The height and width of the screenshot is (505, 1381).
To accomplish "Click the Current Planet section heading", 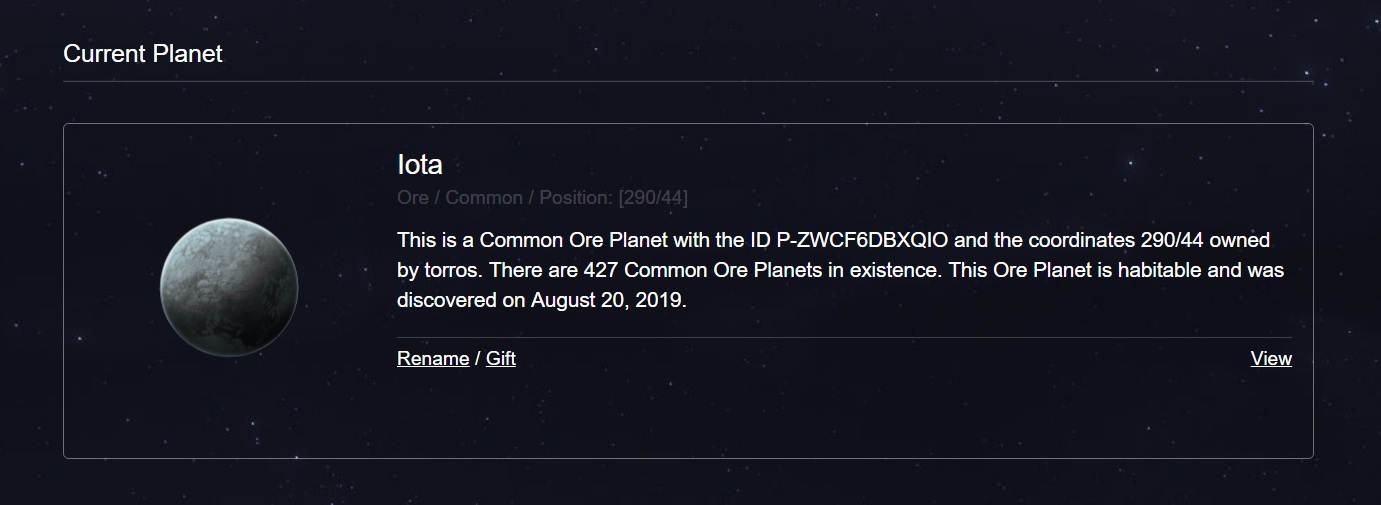I will [143, 54].
